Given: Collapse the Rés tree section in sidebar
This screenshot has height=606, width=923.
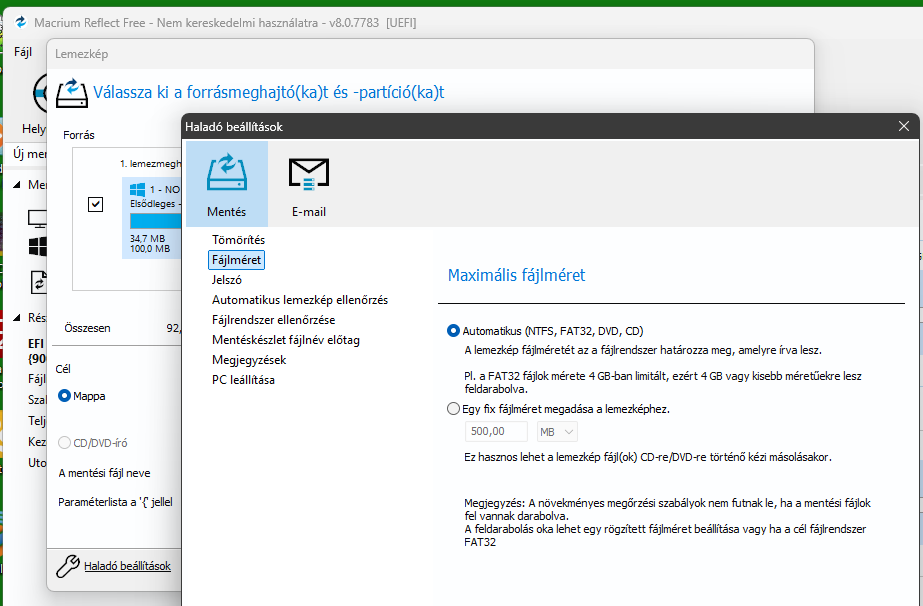Looking at the screenshot, I should (16, 318).
